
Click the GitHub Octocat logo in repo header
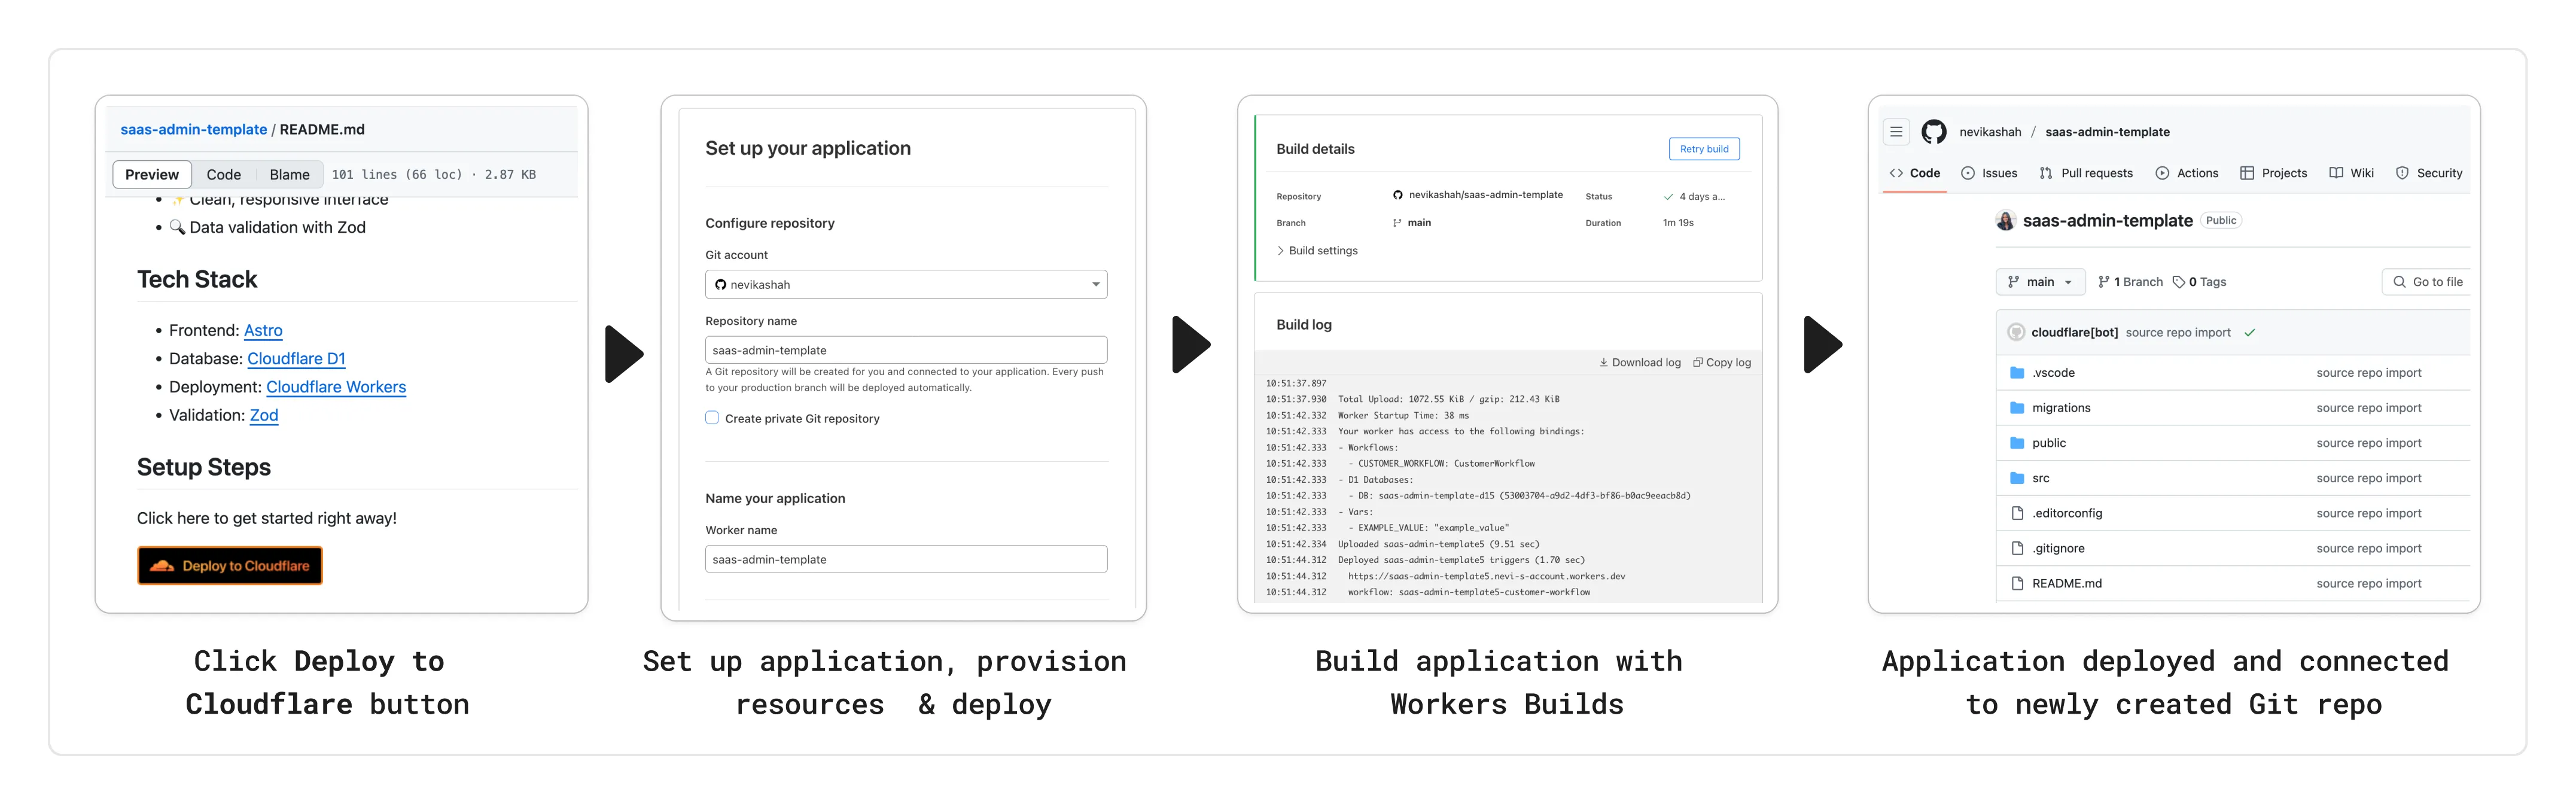tap(1934, 131)
